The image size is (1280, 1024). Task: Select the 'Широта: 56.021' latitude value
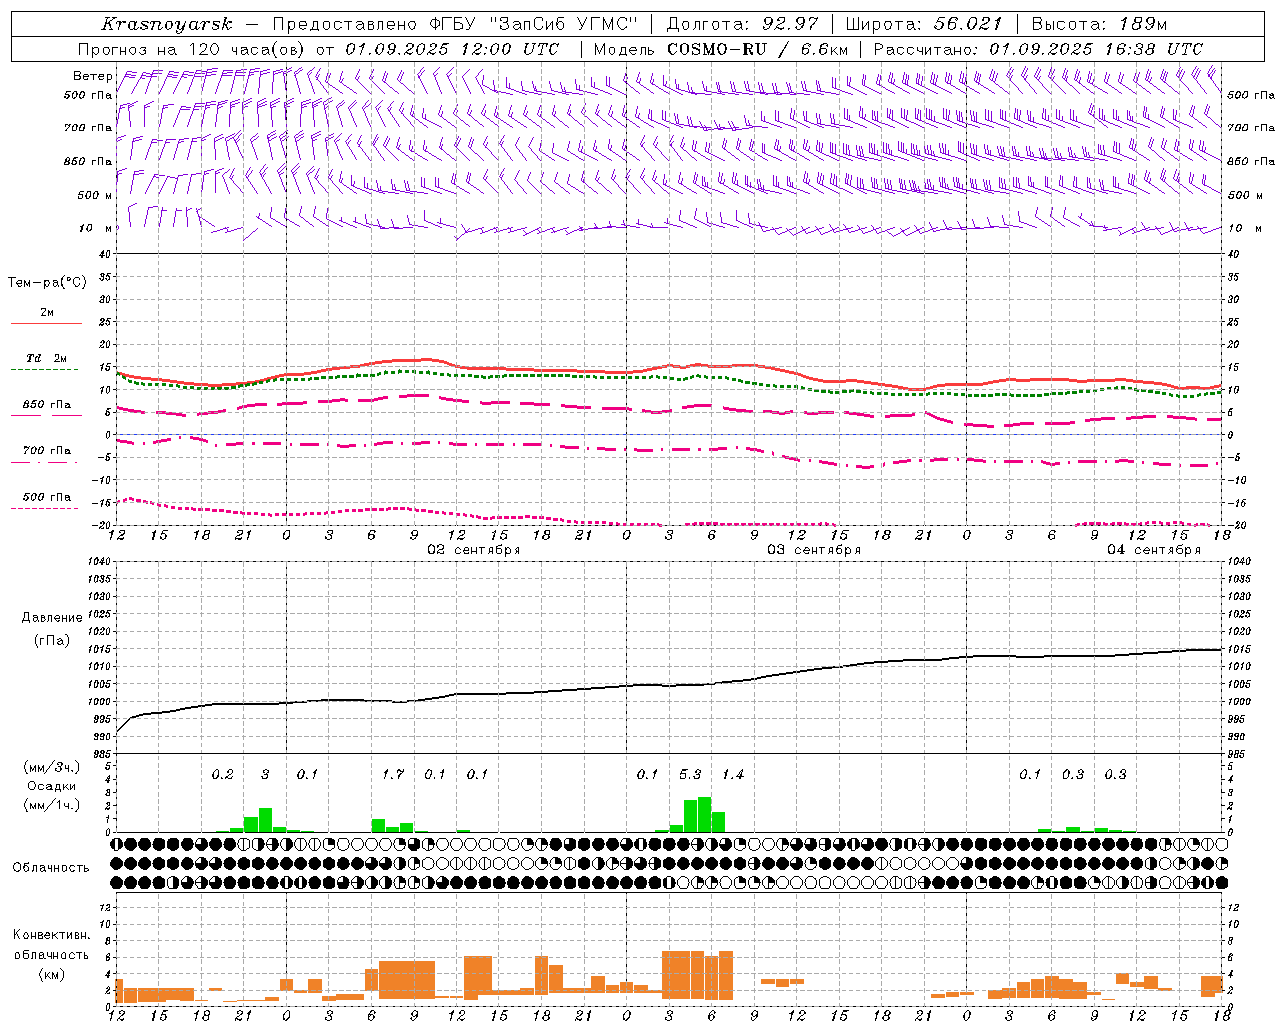[x=924, y=24]
